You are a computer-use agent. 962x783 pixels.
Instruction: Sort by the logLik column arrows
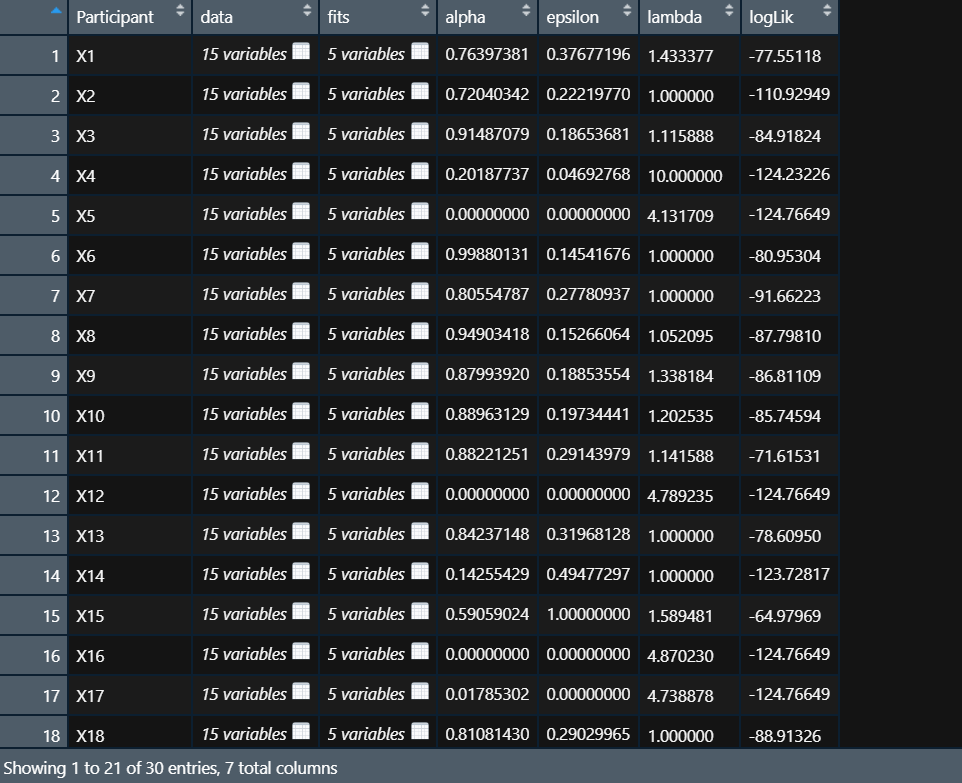click(827, 10)
